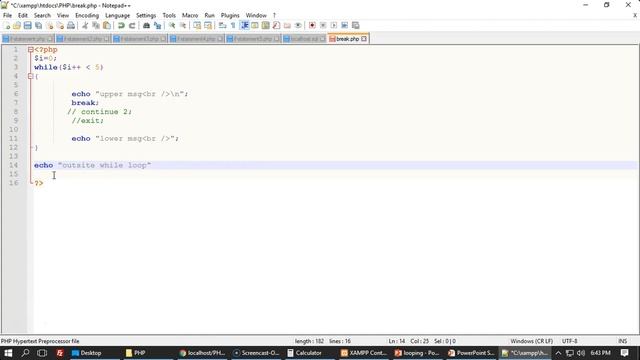Toggle file Monitoring eye icon
This screenshot has height=360, width=640.
pos(298,25)
